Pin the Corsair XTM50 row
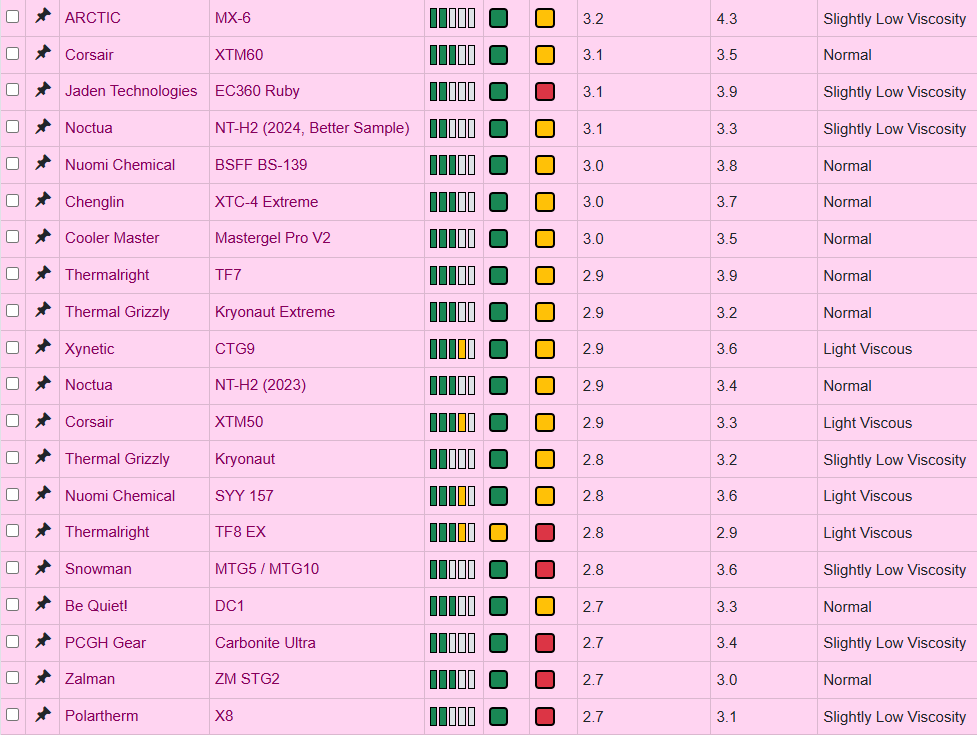Image resolution: width=977 pixels, height=736 pixels. point(42,421)
